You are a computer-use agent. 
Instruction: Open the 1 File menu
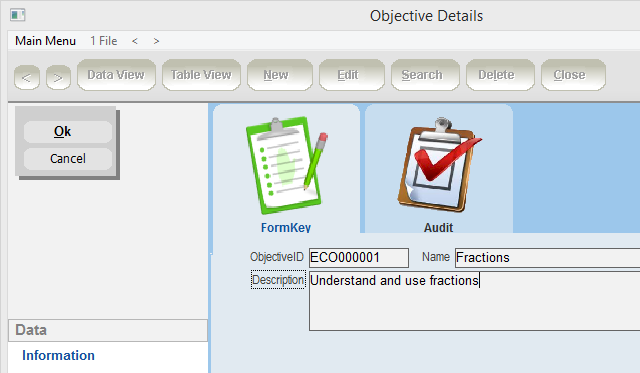[x=104, y=41]
